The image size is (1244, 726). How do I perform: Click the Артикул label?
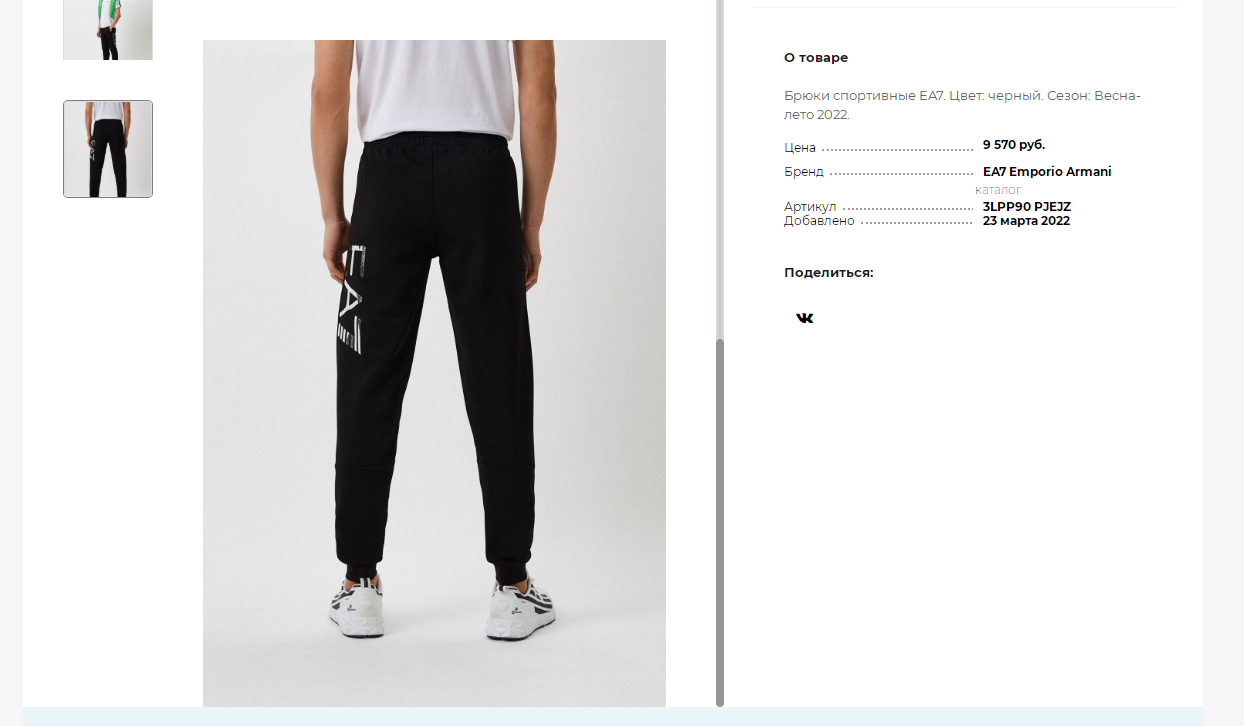coord(810,207)
